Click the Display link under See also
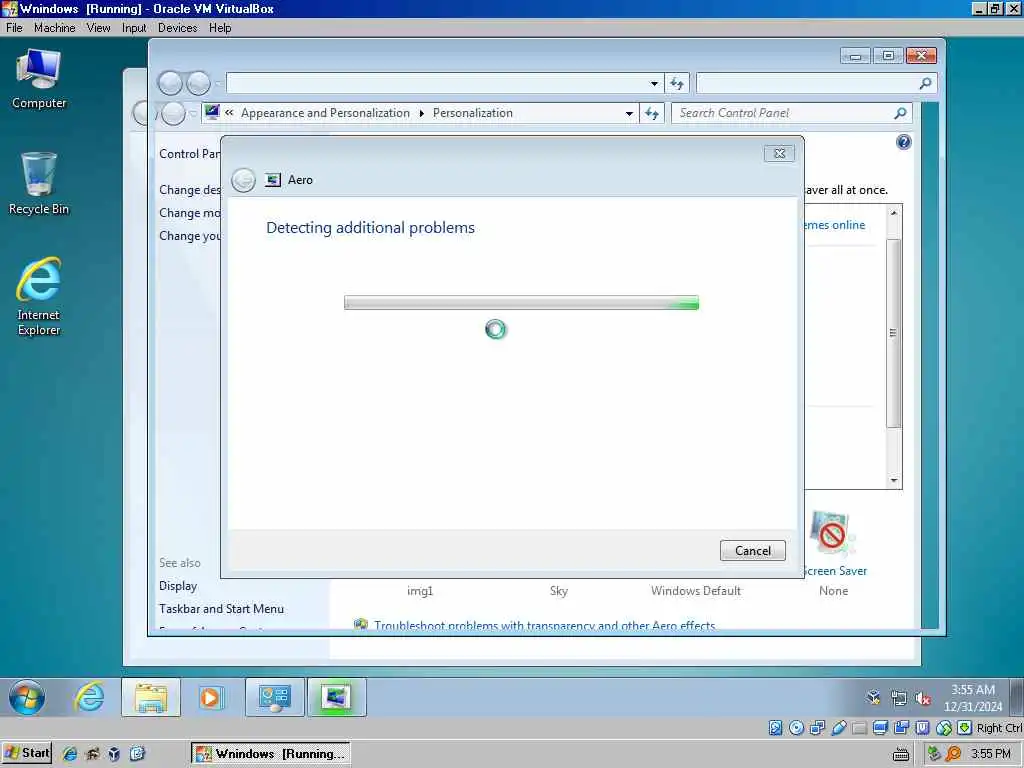 coord(178,586)
